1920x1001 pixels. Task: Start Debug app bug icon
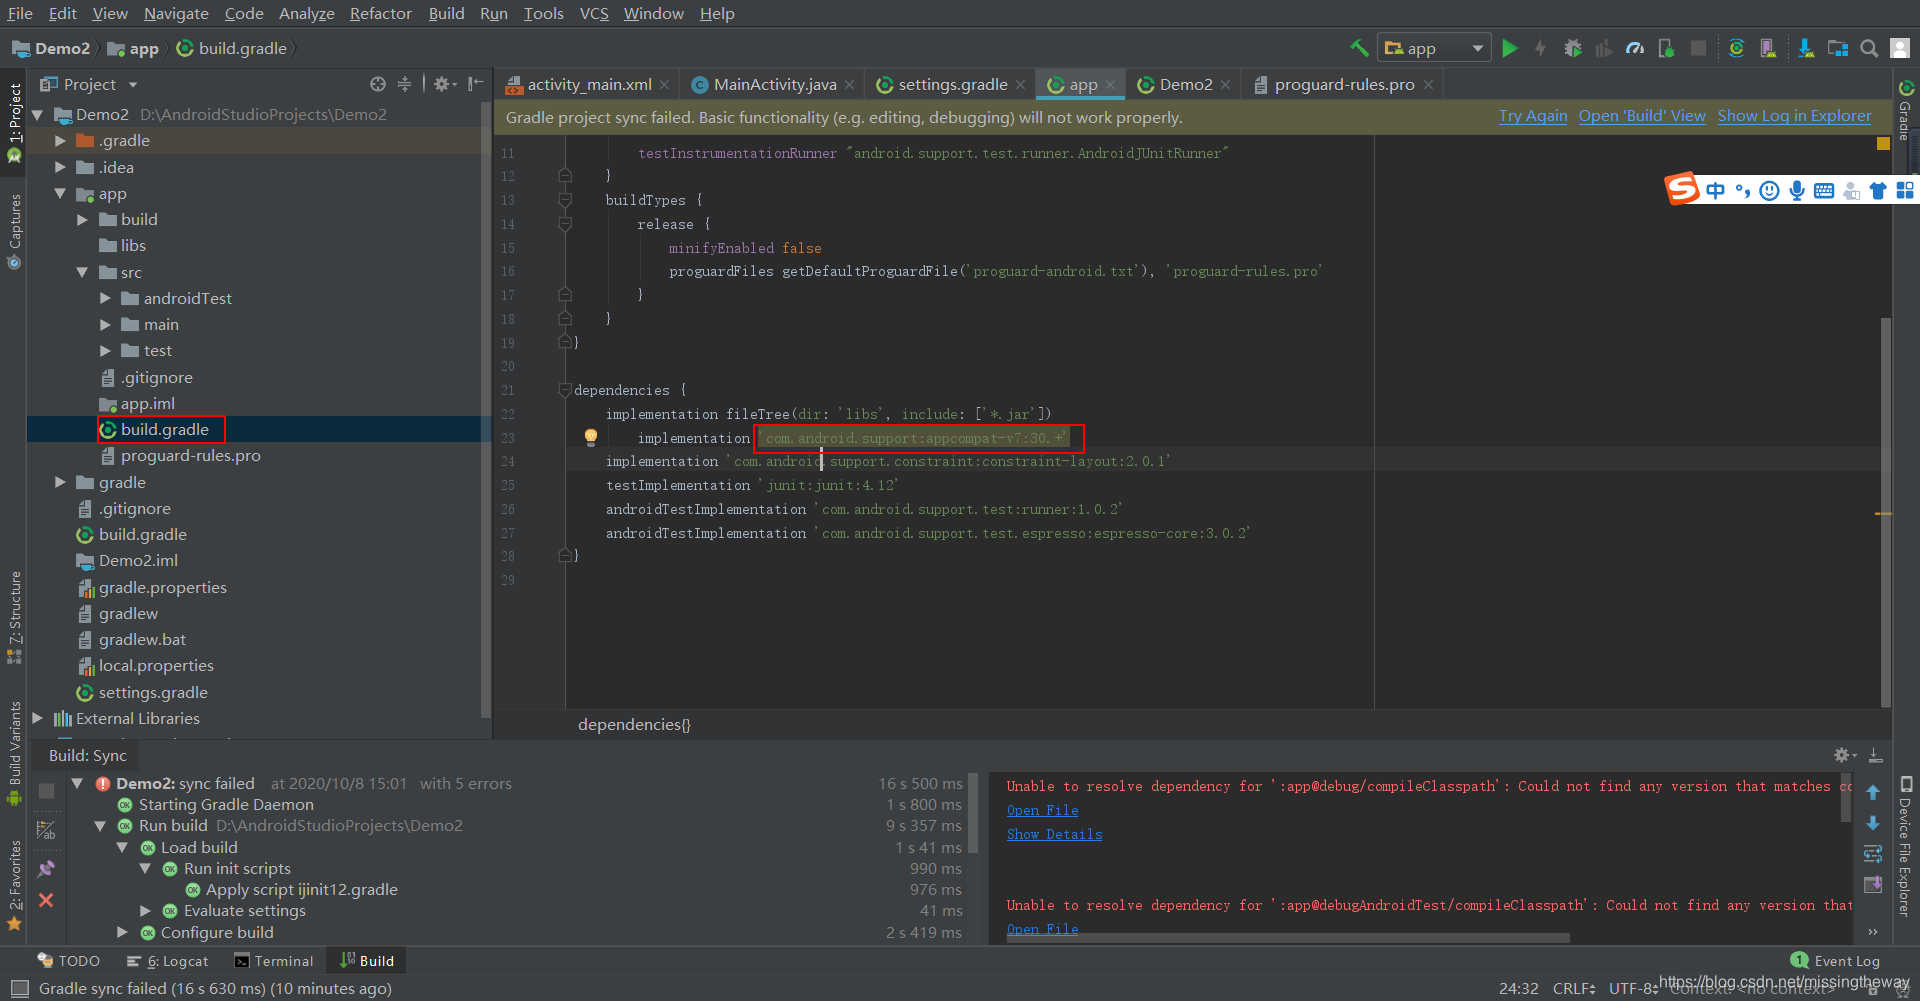point(1573,48)
